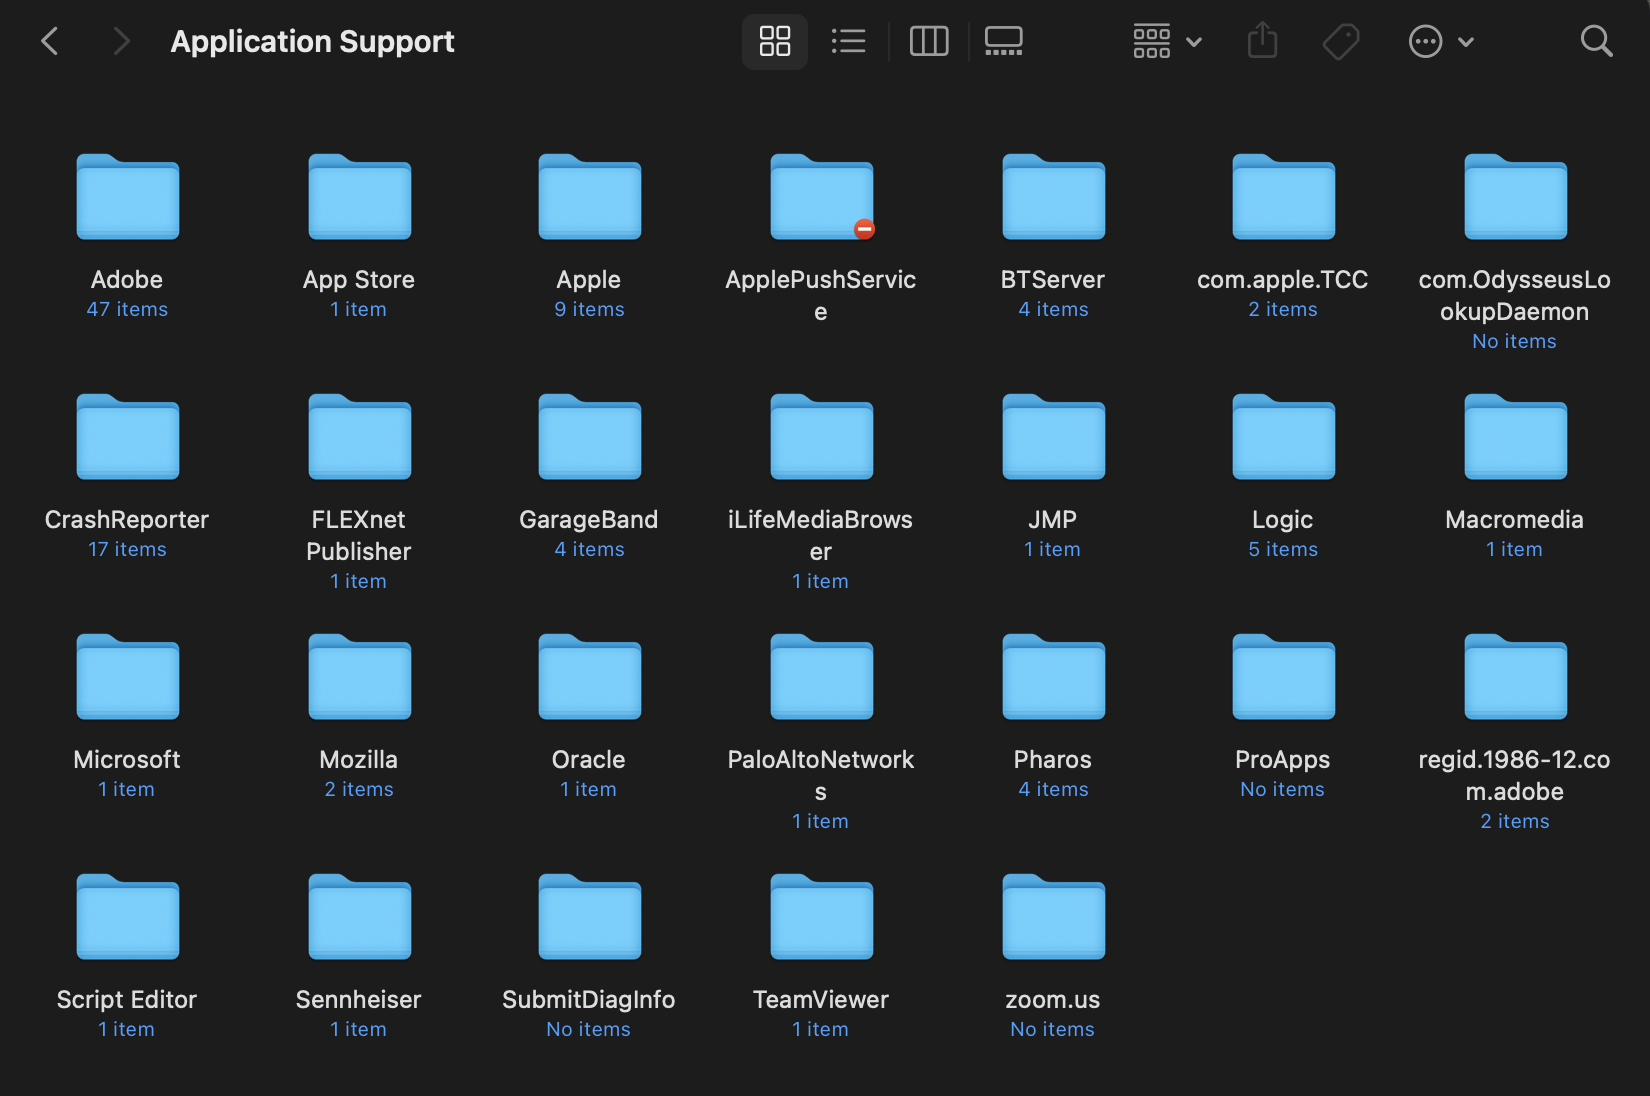Select the CrashReporter folder
This screenshot has width=1650, height=1096.
click(x=128, y=436)
